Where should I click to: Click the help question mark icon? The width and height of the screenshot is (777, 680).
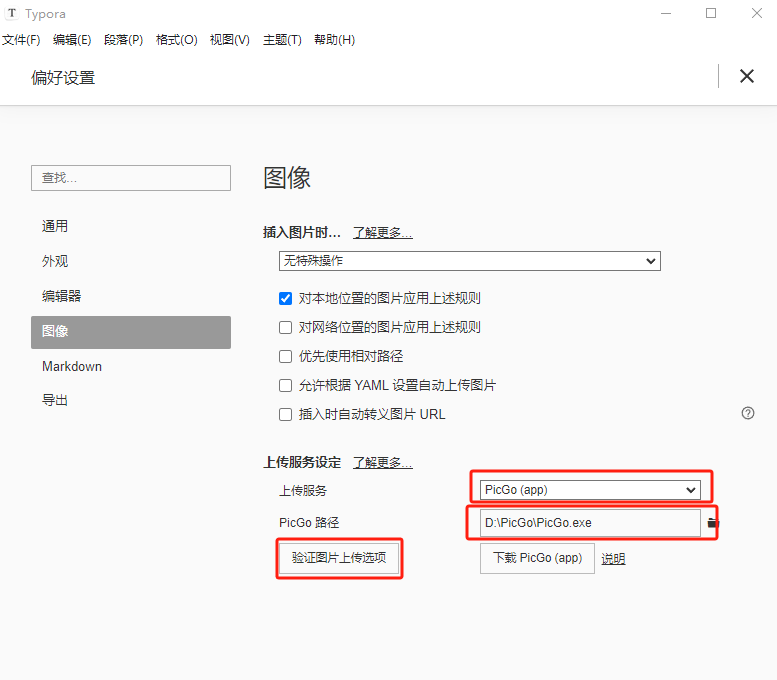point(748,413)
